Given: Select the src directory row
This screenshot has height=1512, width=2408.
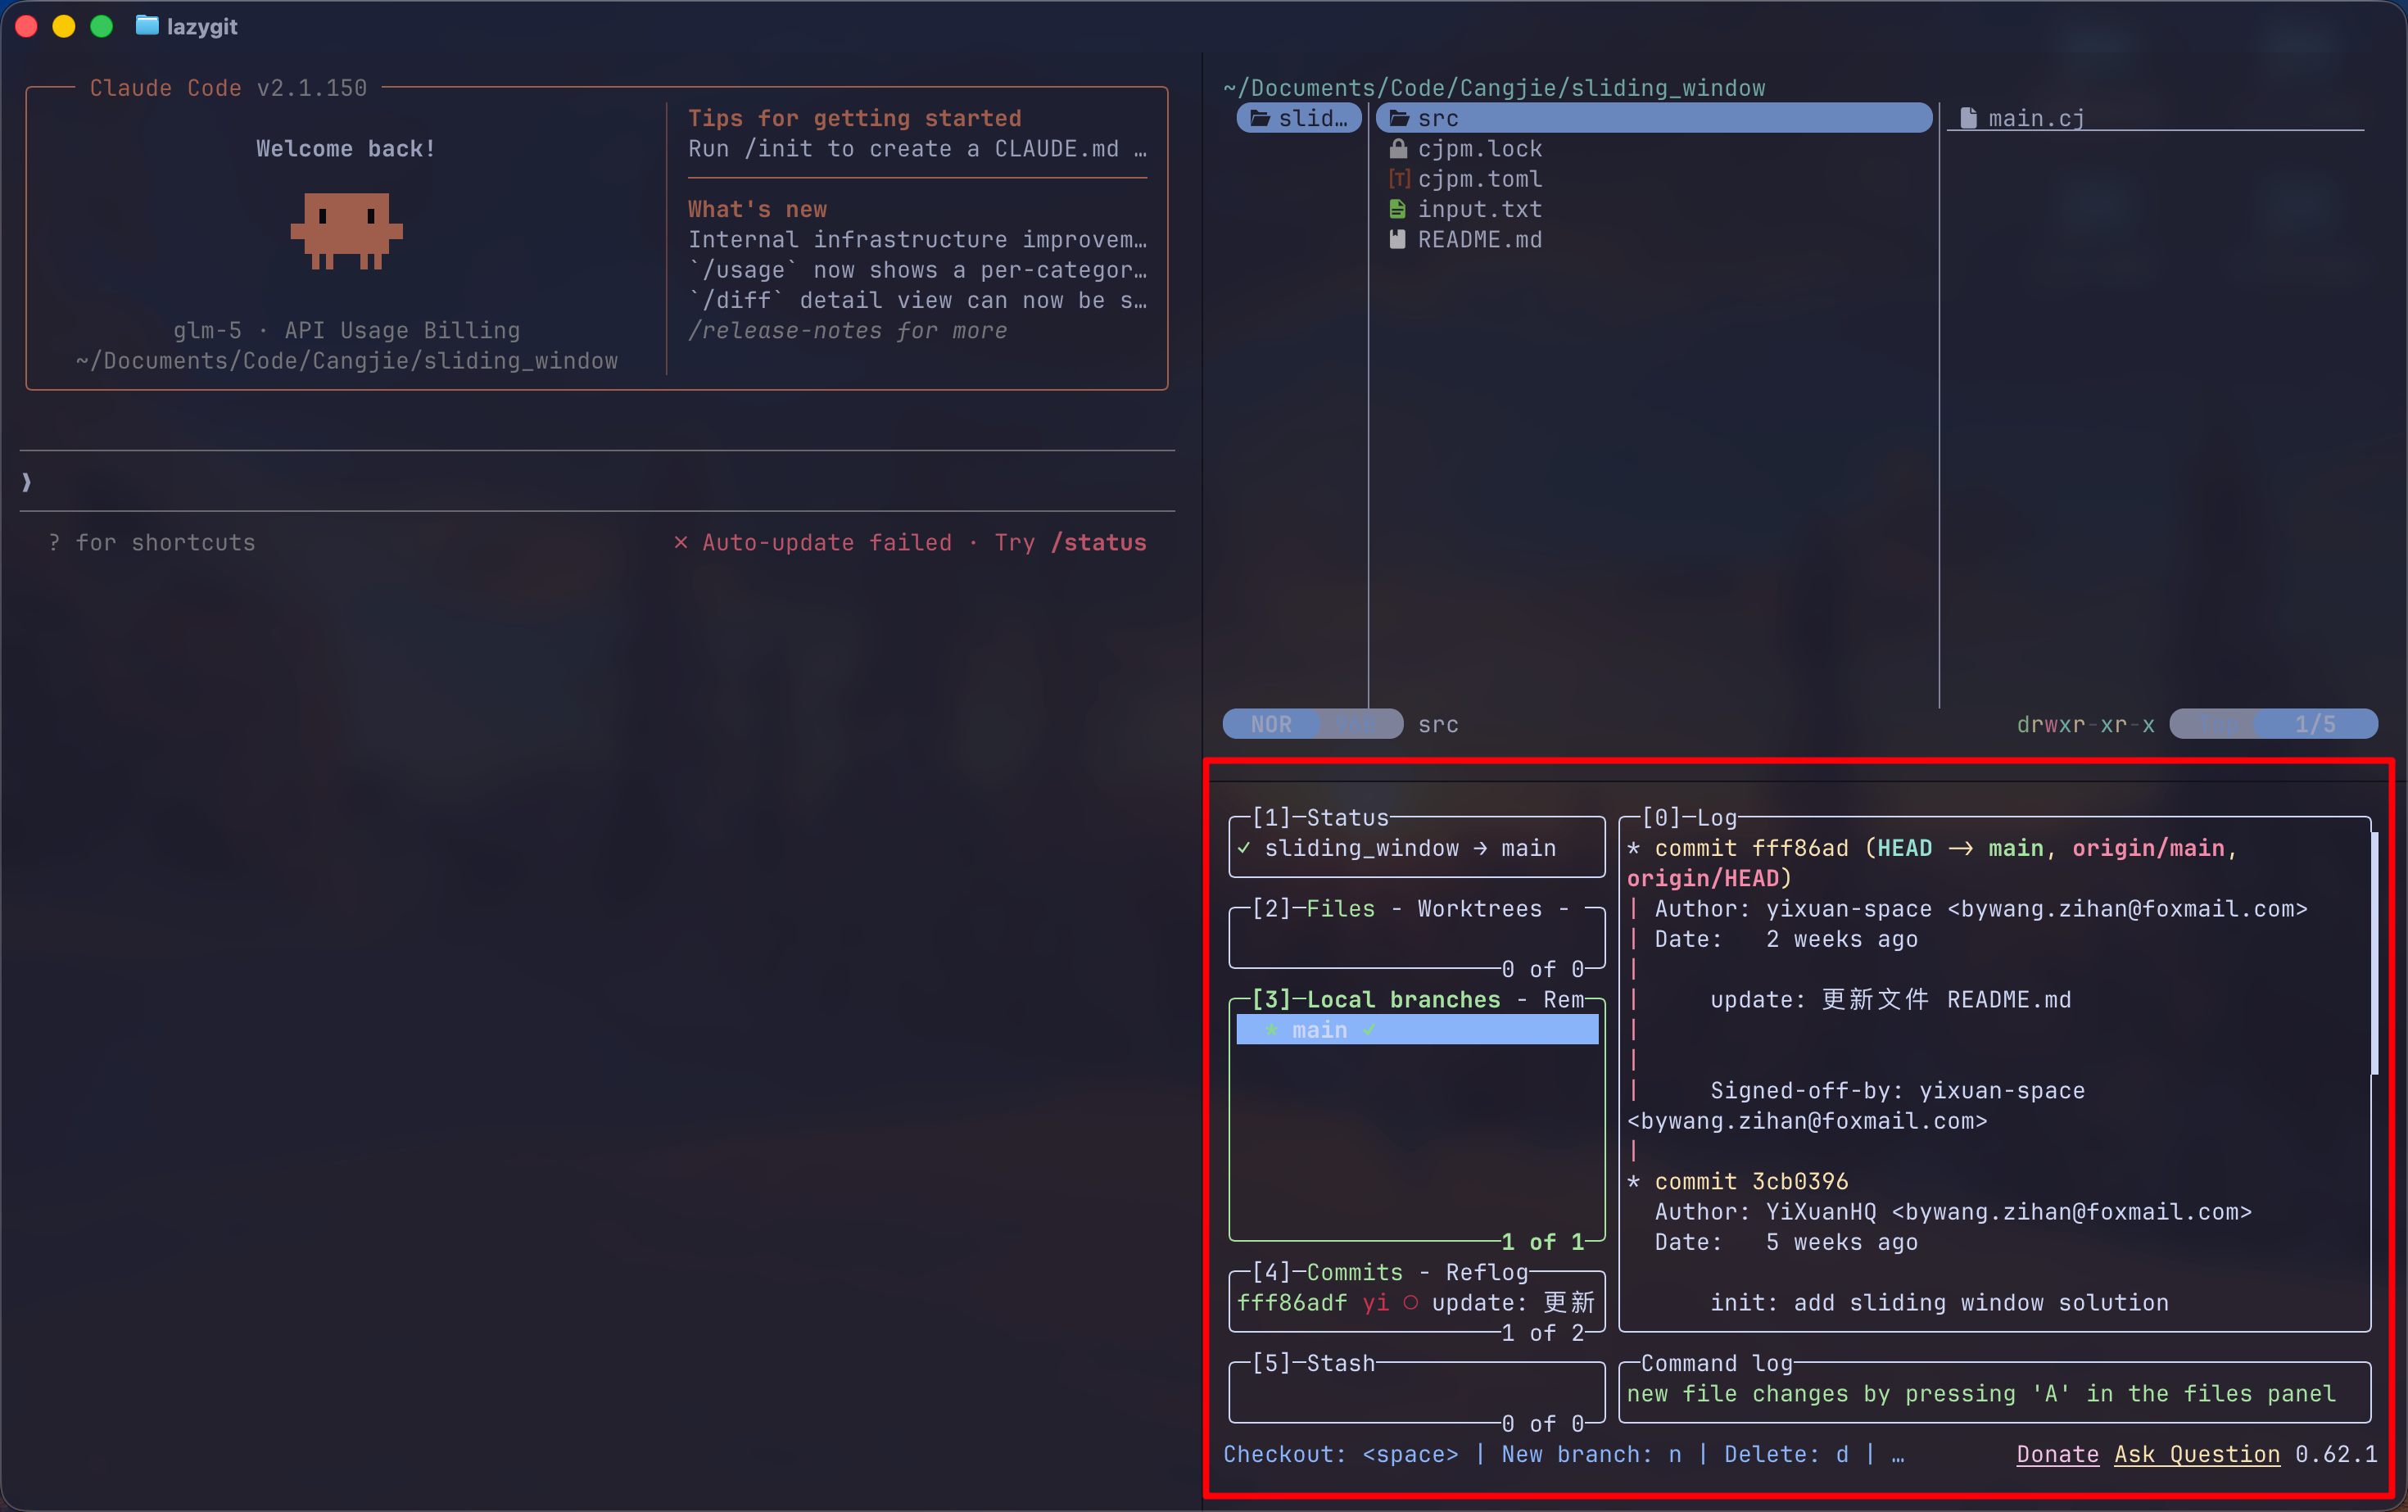Looking at the screenshot, I should (1653, 118).
